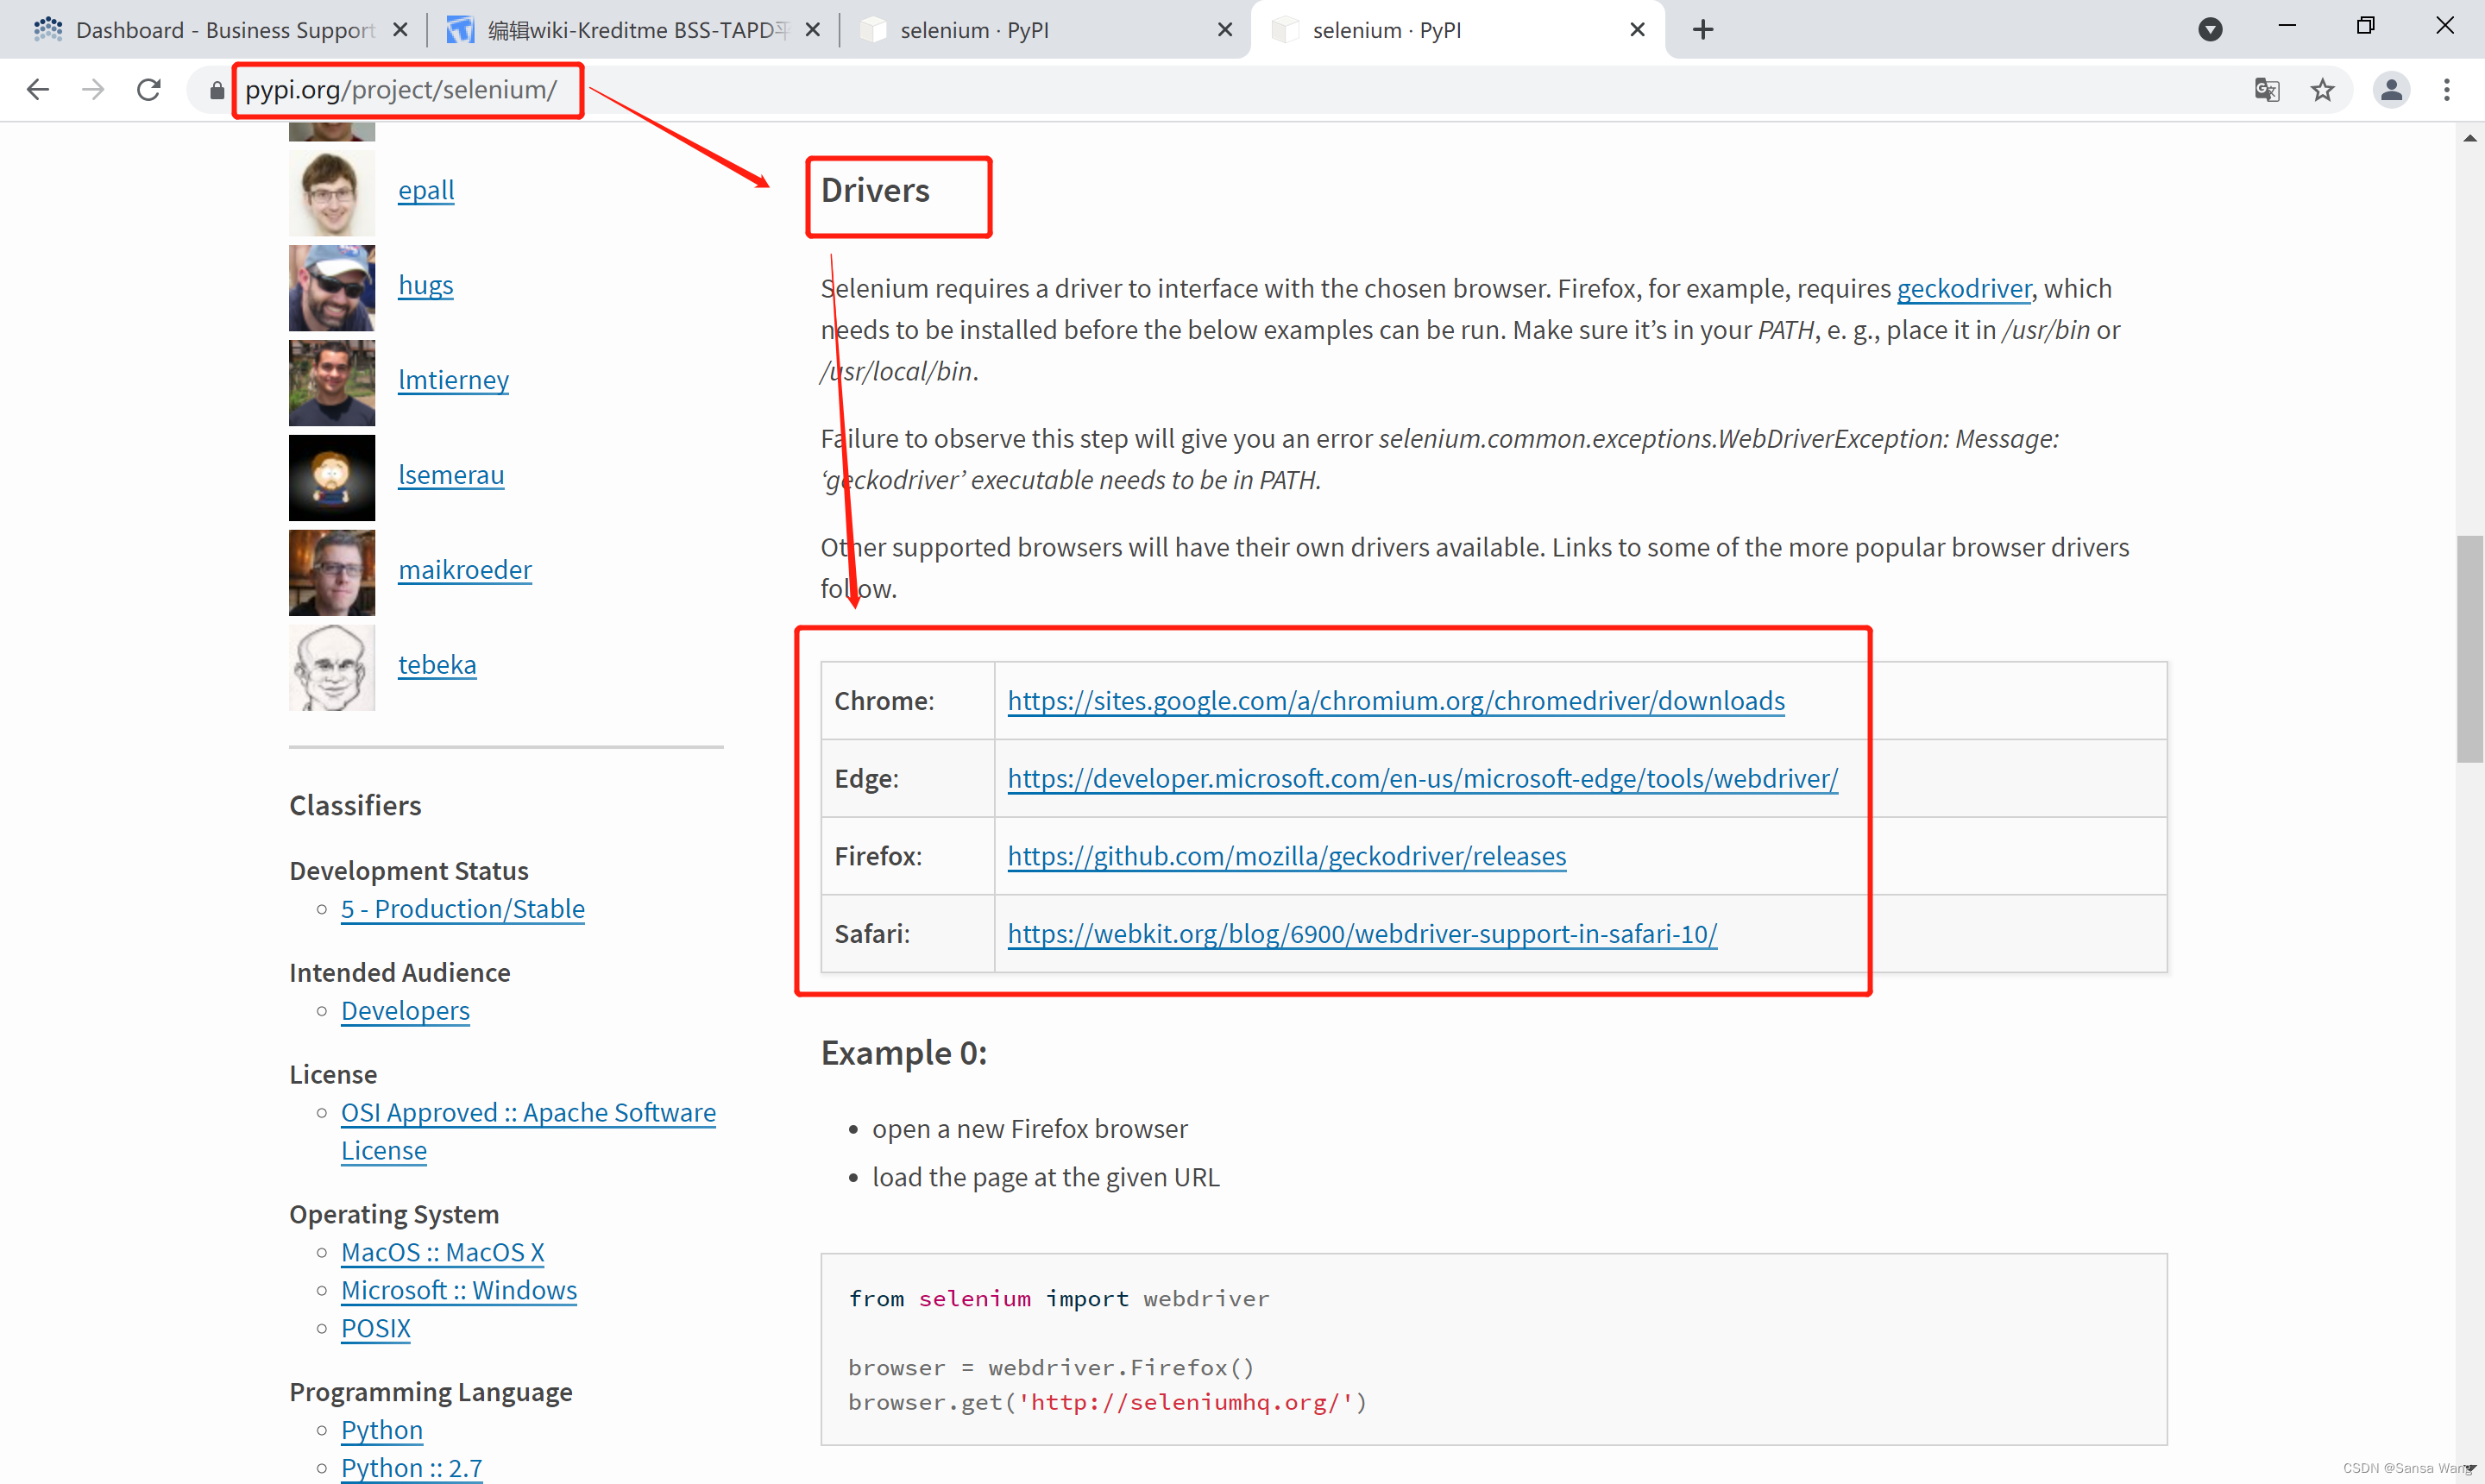
Task: Bookmark this page with star icon
Action: 2323,90
